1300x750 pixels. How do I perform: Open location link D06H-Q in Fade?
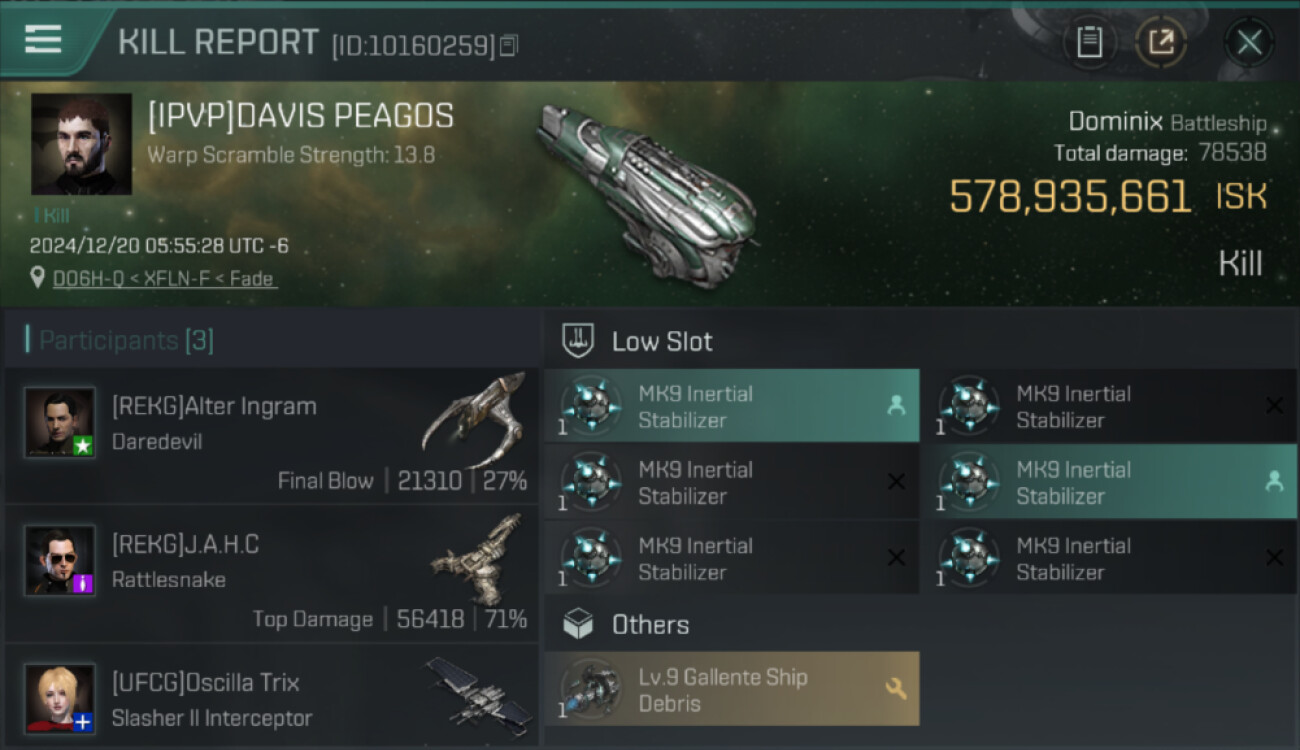pyautogui.click(x=164, y=279)
